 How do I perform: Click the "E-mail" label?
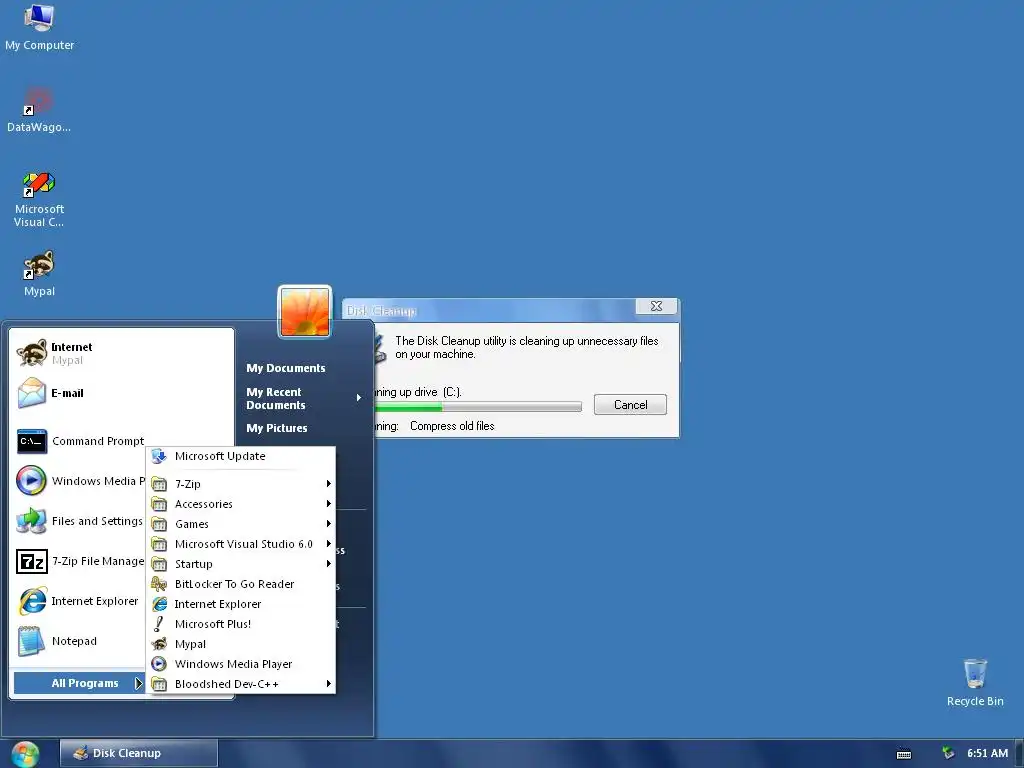[67, 393]
